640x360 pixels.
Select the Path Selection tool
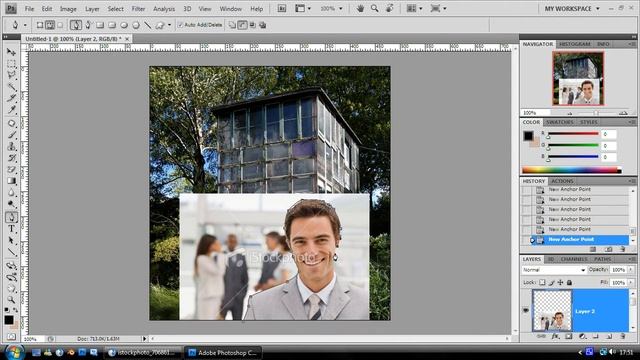click(11, 240)
